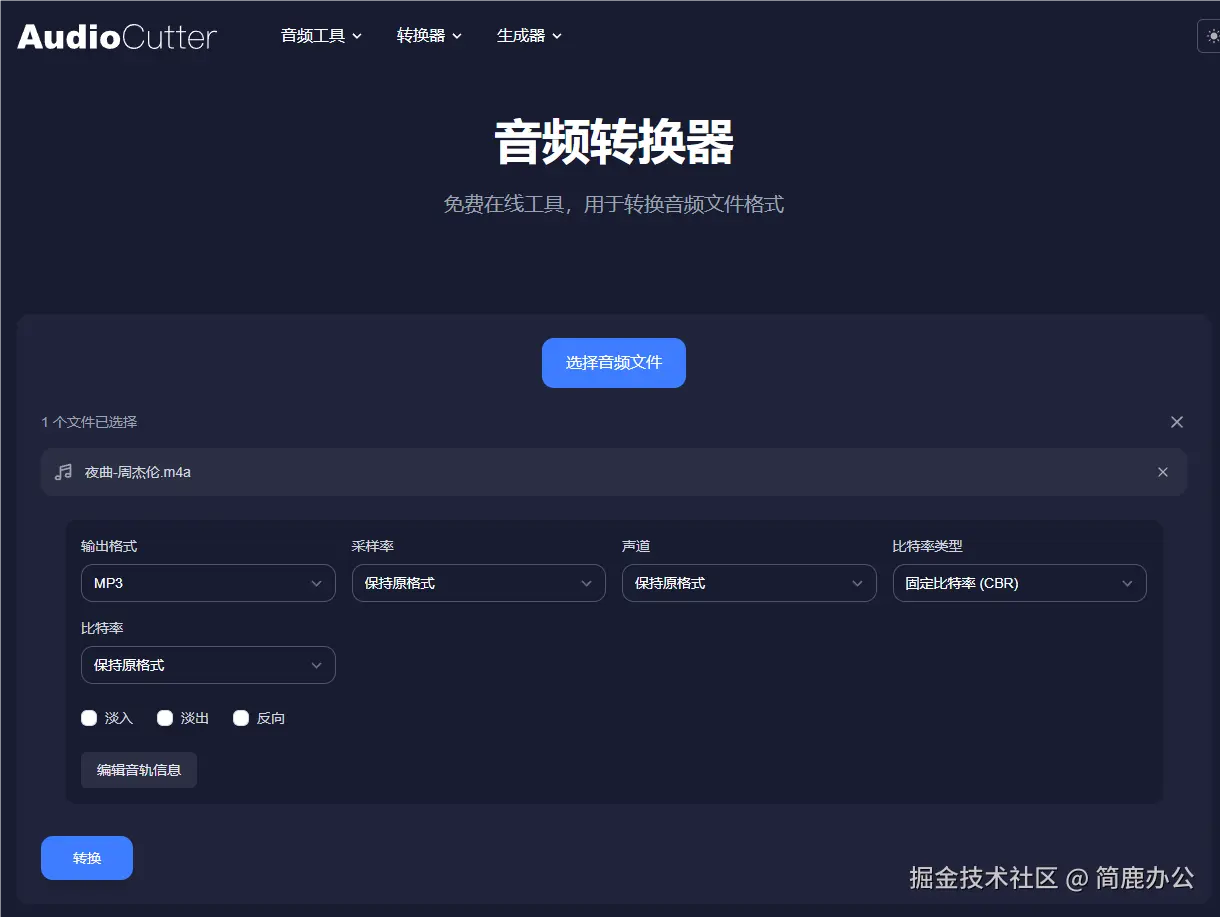Screen dimensions: 1220x917
Task: Click the 转换 button
Action: pyautogui.click(x=87, y=858)
